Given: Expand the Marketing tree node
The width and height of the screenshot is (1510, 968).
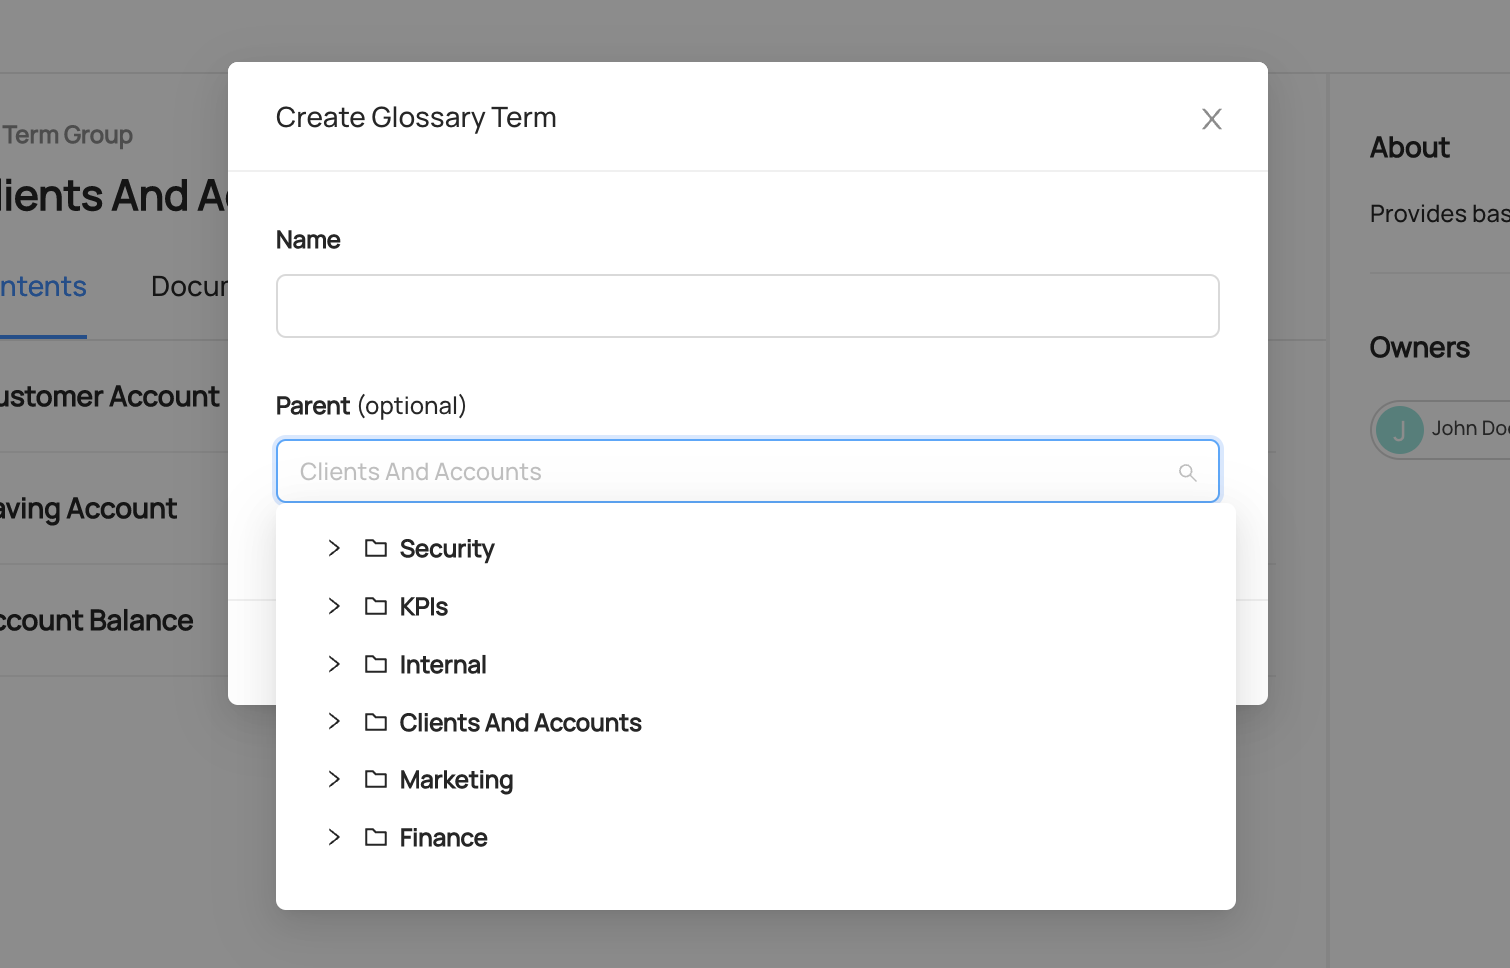Looking at the screenshot, I should coord(334,779).
